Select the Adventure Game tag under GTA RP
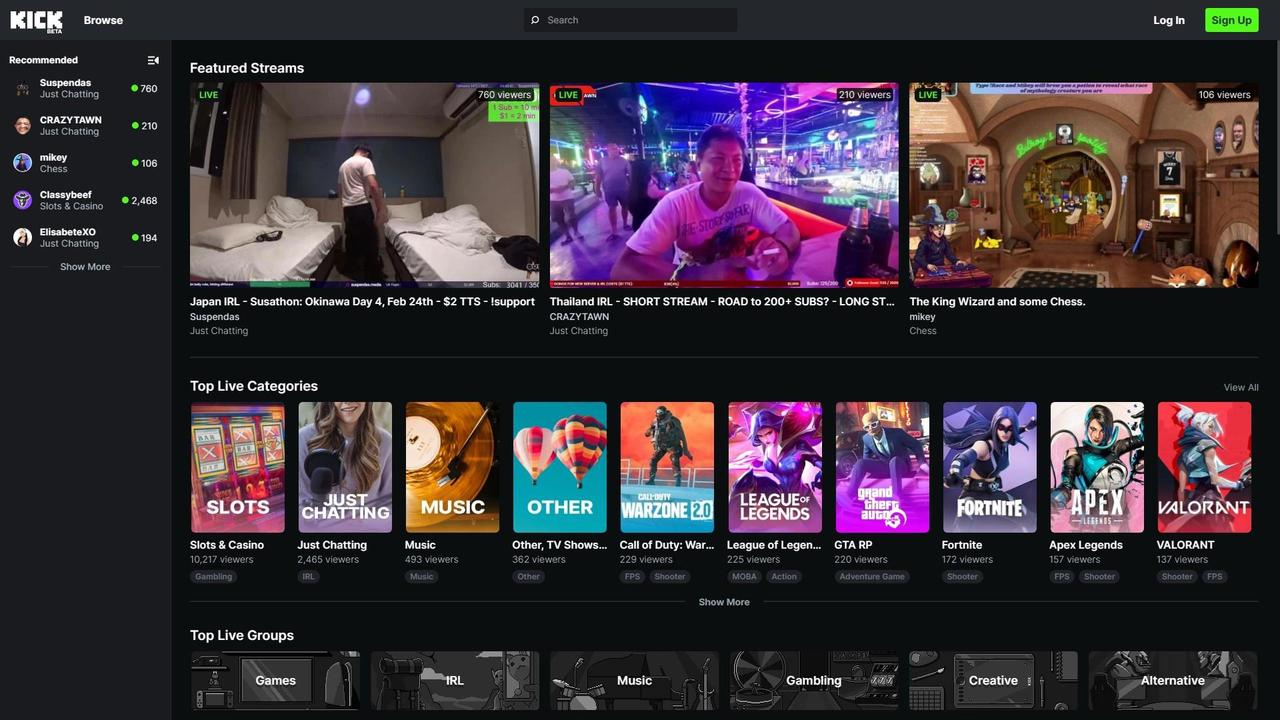The height and width of the screenshot is (720, 1280). [x=872, y=576]
